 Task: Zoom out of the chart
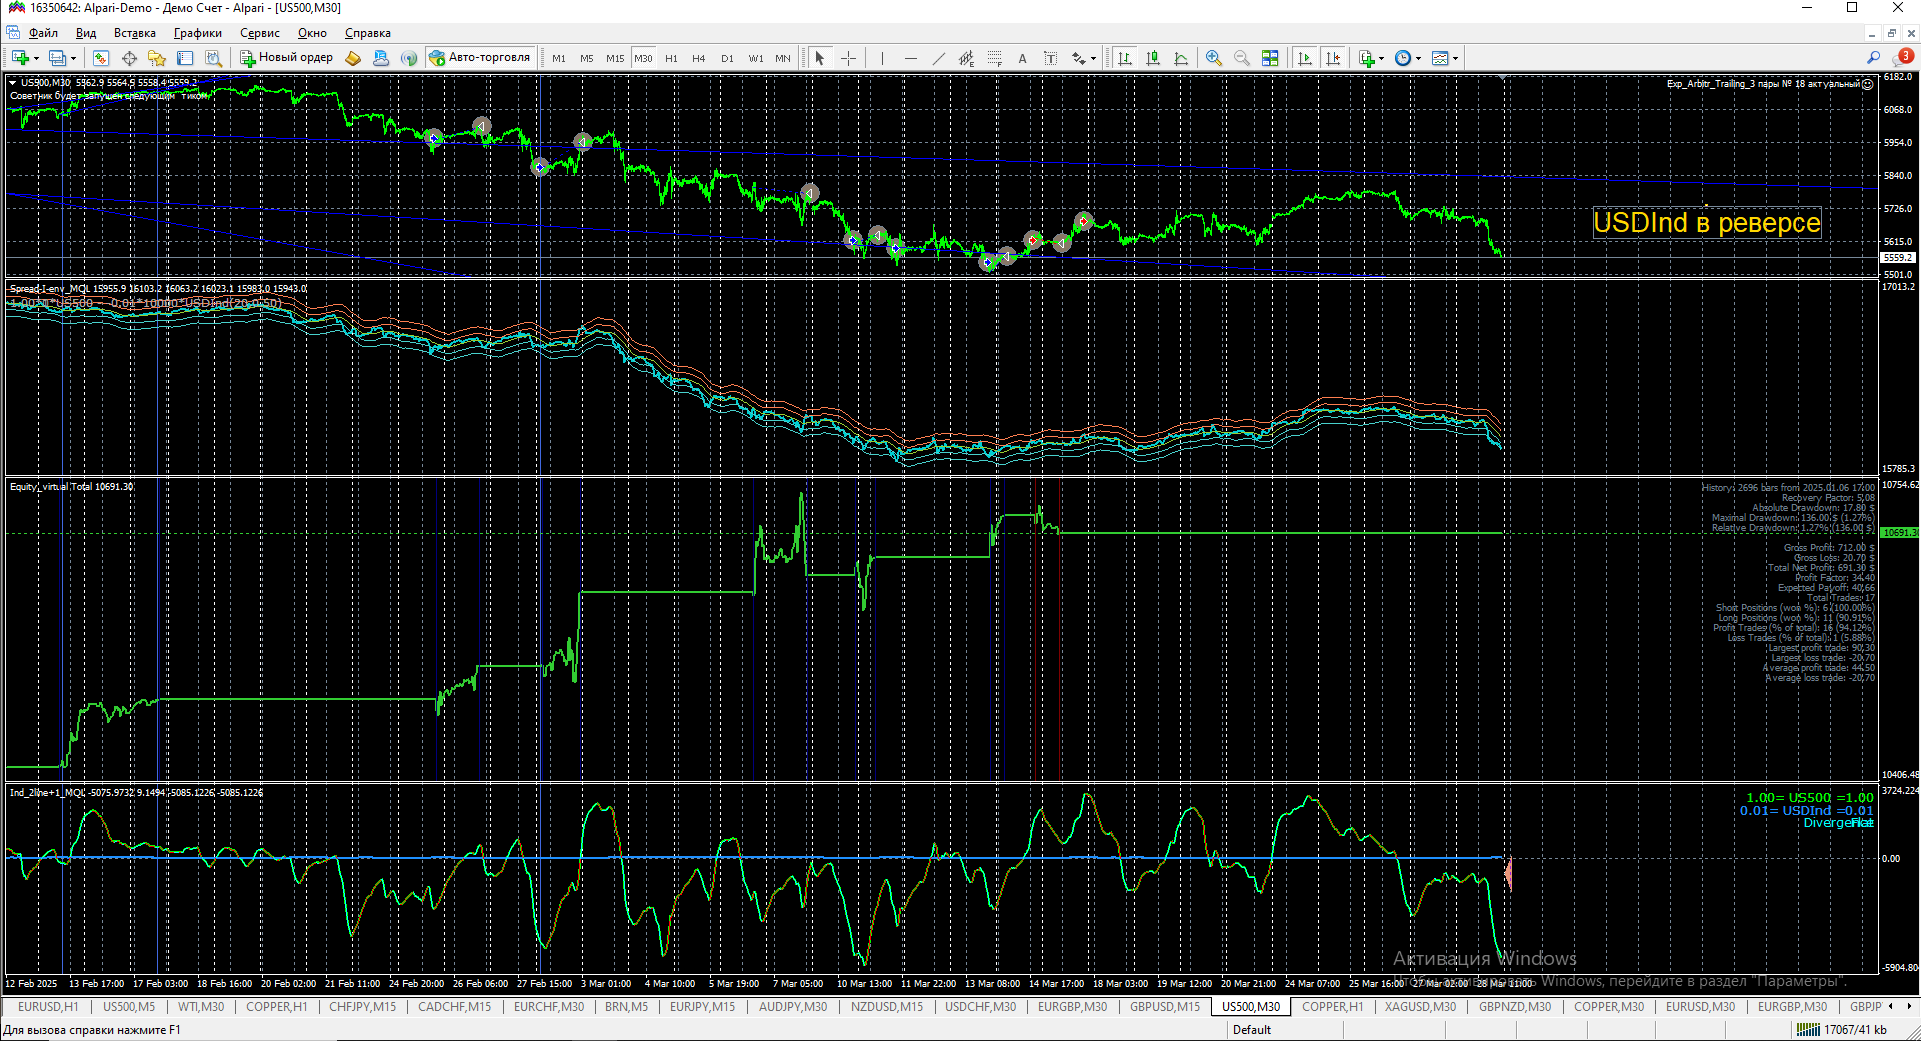pyautogui.click(x=1242, y=58)
